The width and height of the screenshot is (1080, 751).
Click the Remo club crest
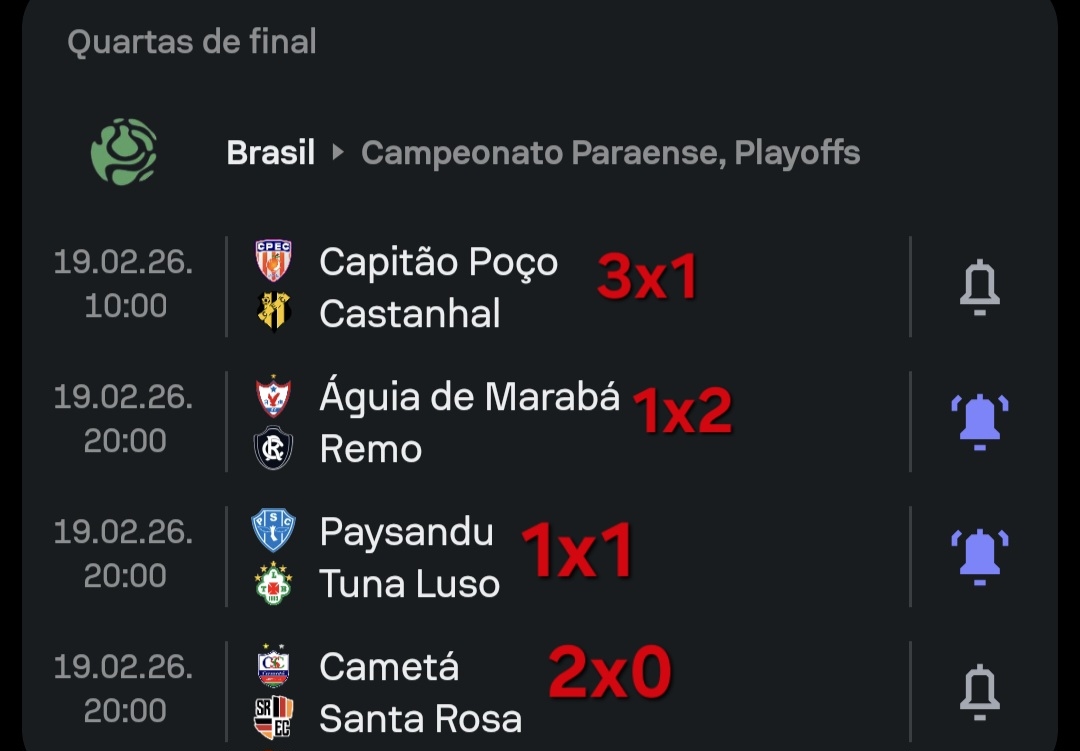tap(274, 449)
